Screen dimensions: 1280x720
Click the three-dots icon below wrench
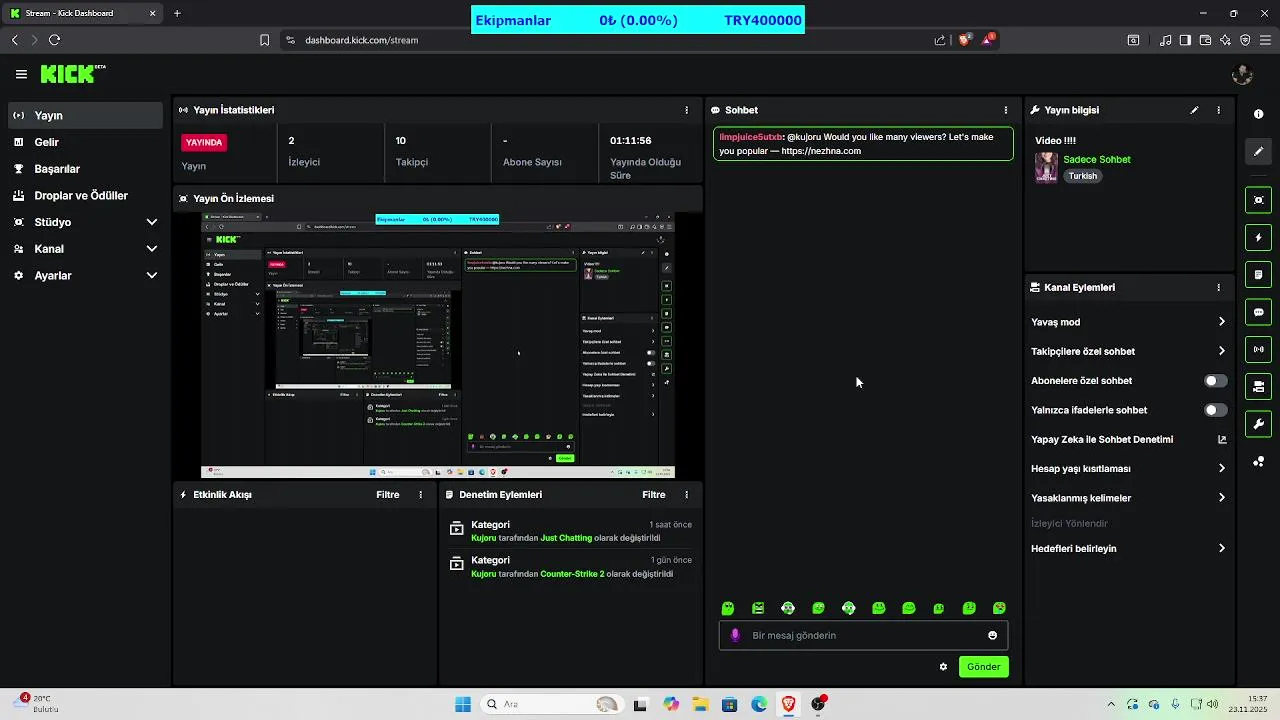tap(1258, 462)
